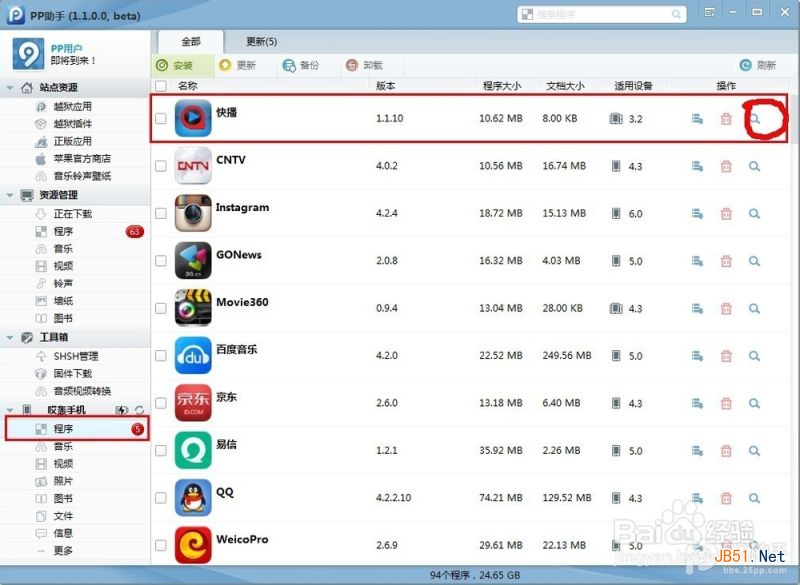Open 正在下载 in the sidebar
Image resolution: width=800 pixels, height=585 pixels.
tap(72, 214)
